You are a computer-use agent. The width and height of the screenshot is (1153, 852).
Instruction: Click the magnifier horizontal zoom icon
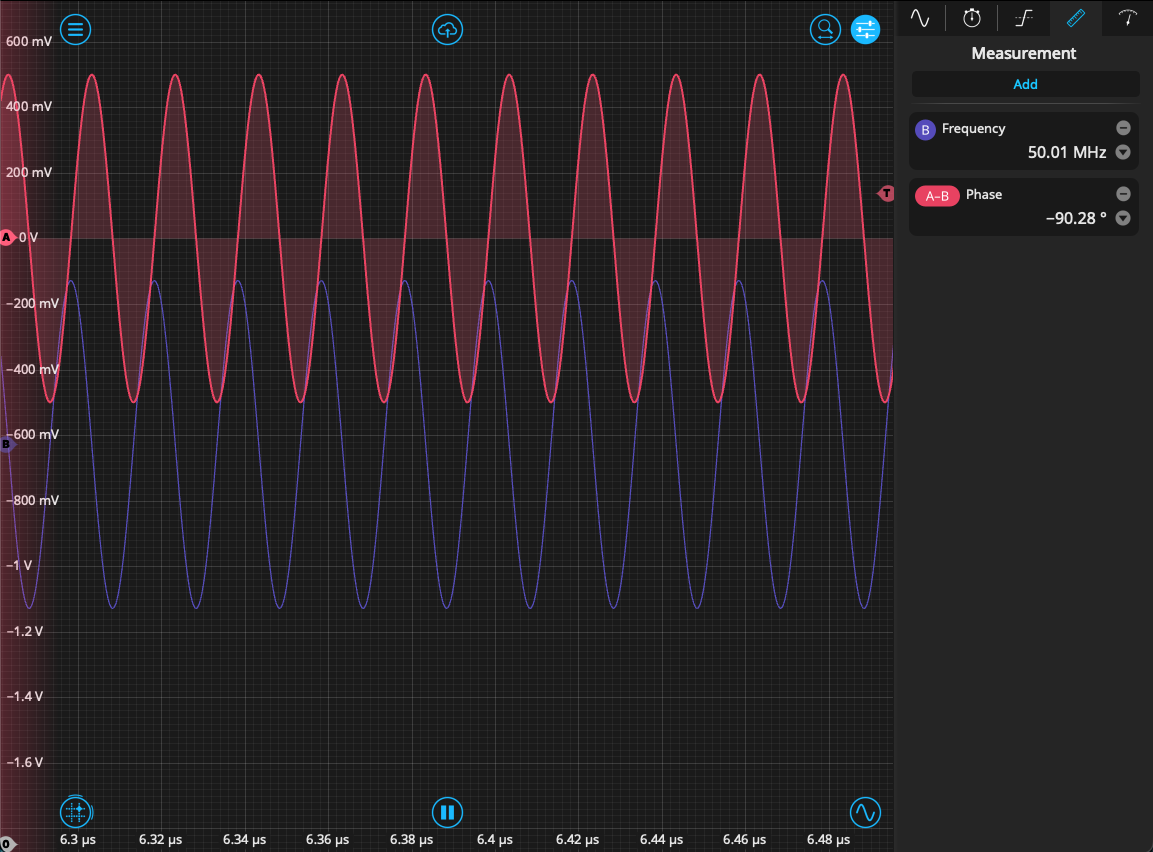click(x=825, y=29)
